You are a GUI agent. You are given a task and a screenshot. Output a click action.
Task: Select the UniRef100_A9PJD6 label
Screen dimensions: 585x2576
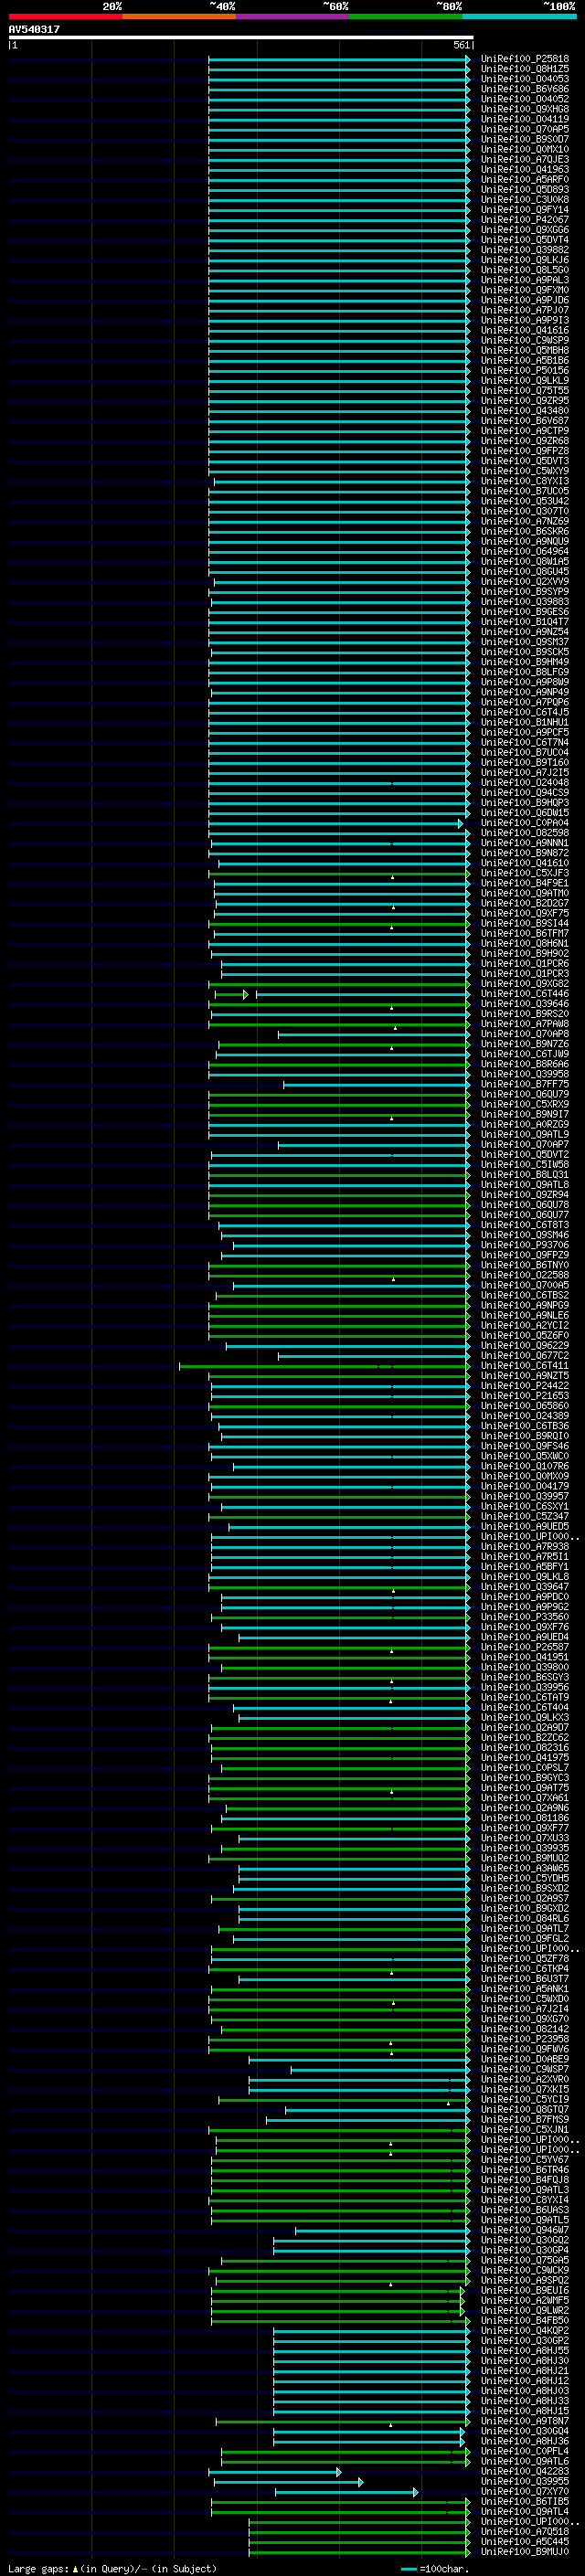[x=525, y=300]
